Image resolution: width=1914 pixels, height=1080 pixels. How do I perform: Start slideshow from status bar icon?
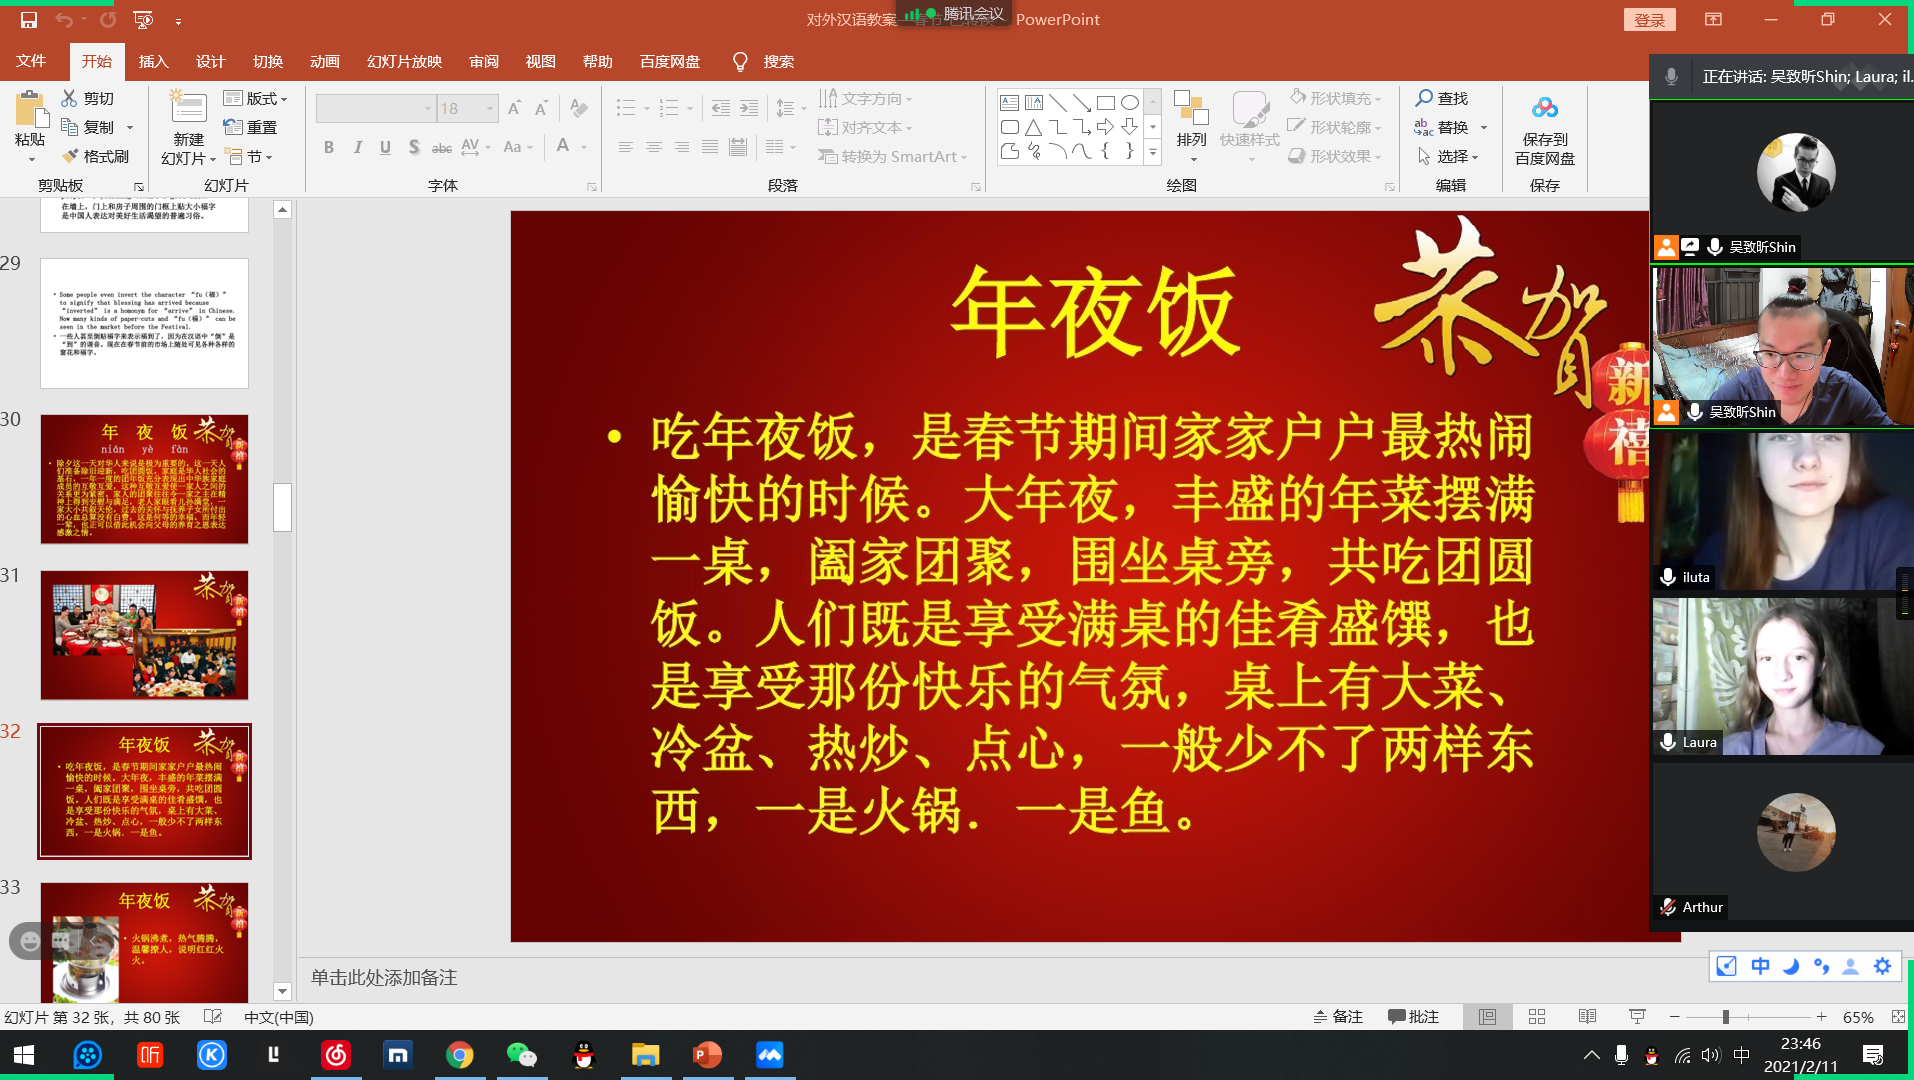pos(1637,1017)
